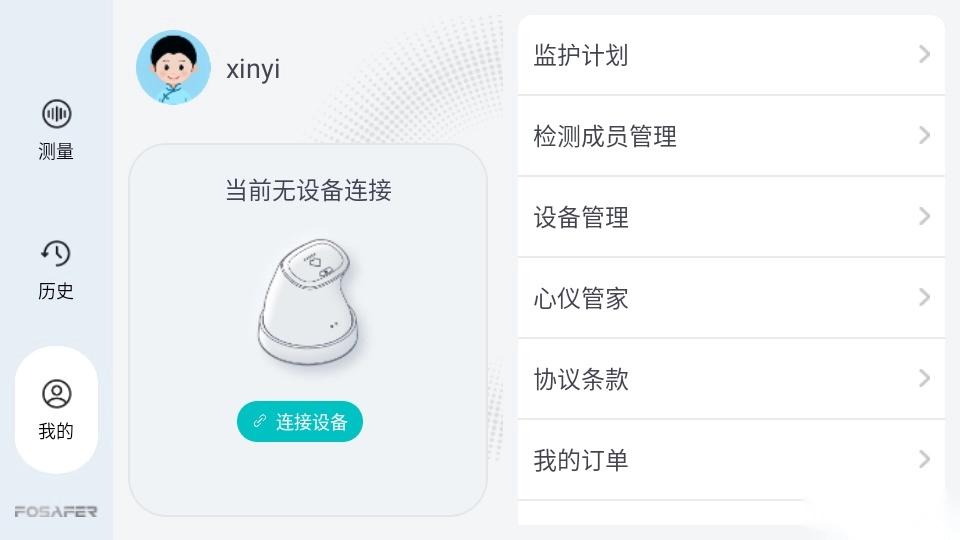Open the 测量 measurement waveform icon

[56, 114]
